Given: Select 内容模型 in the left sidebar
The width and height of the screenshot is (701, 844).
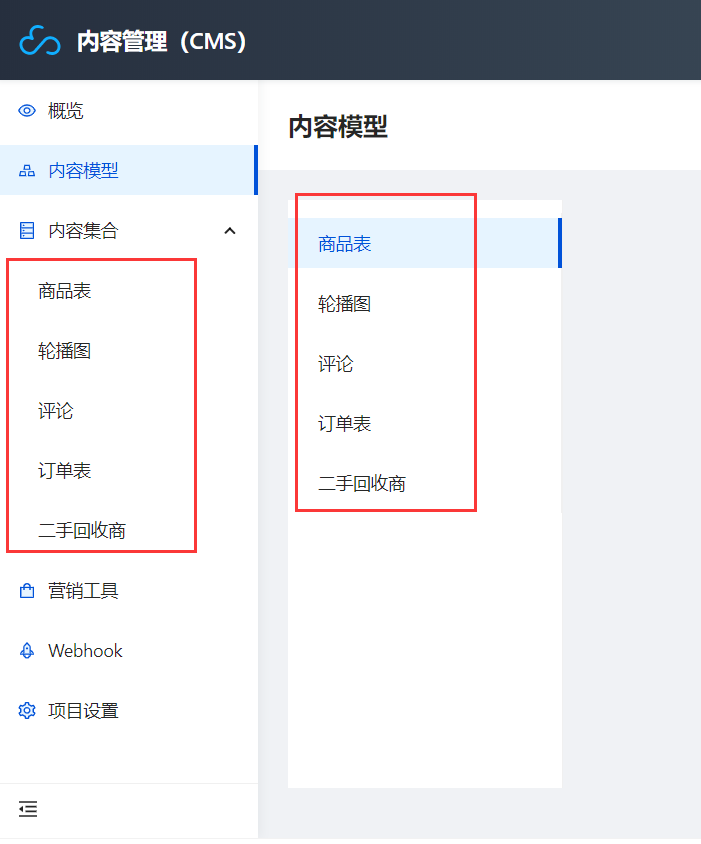Looking at the screenshot, I should (x=129, y=170).
